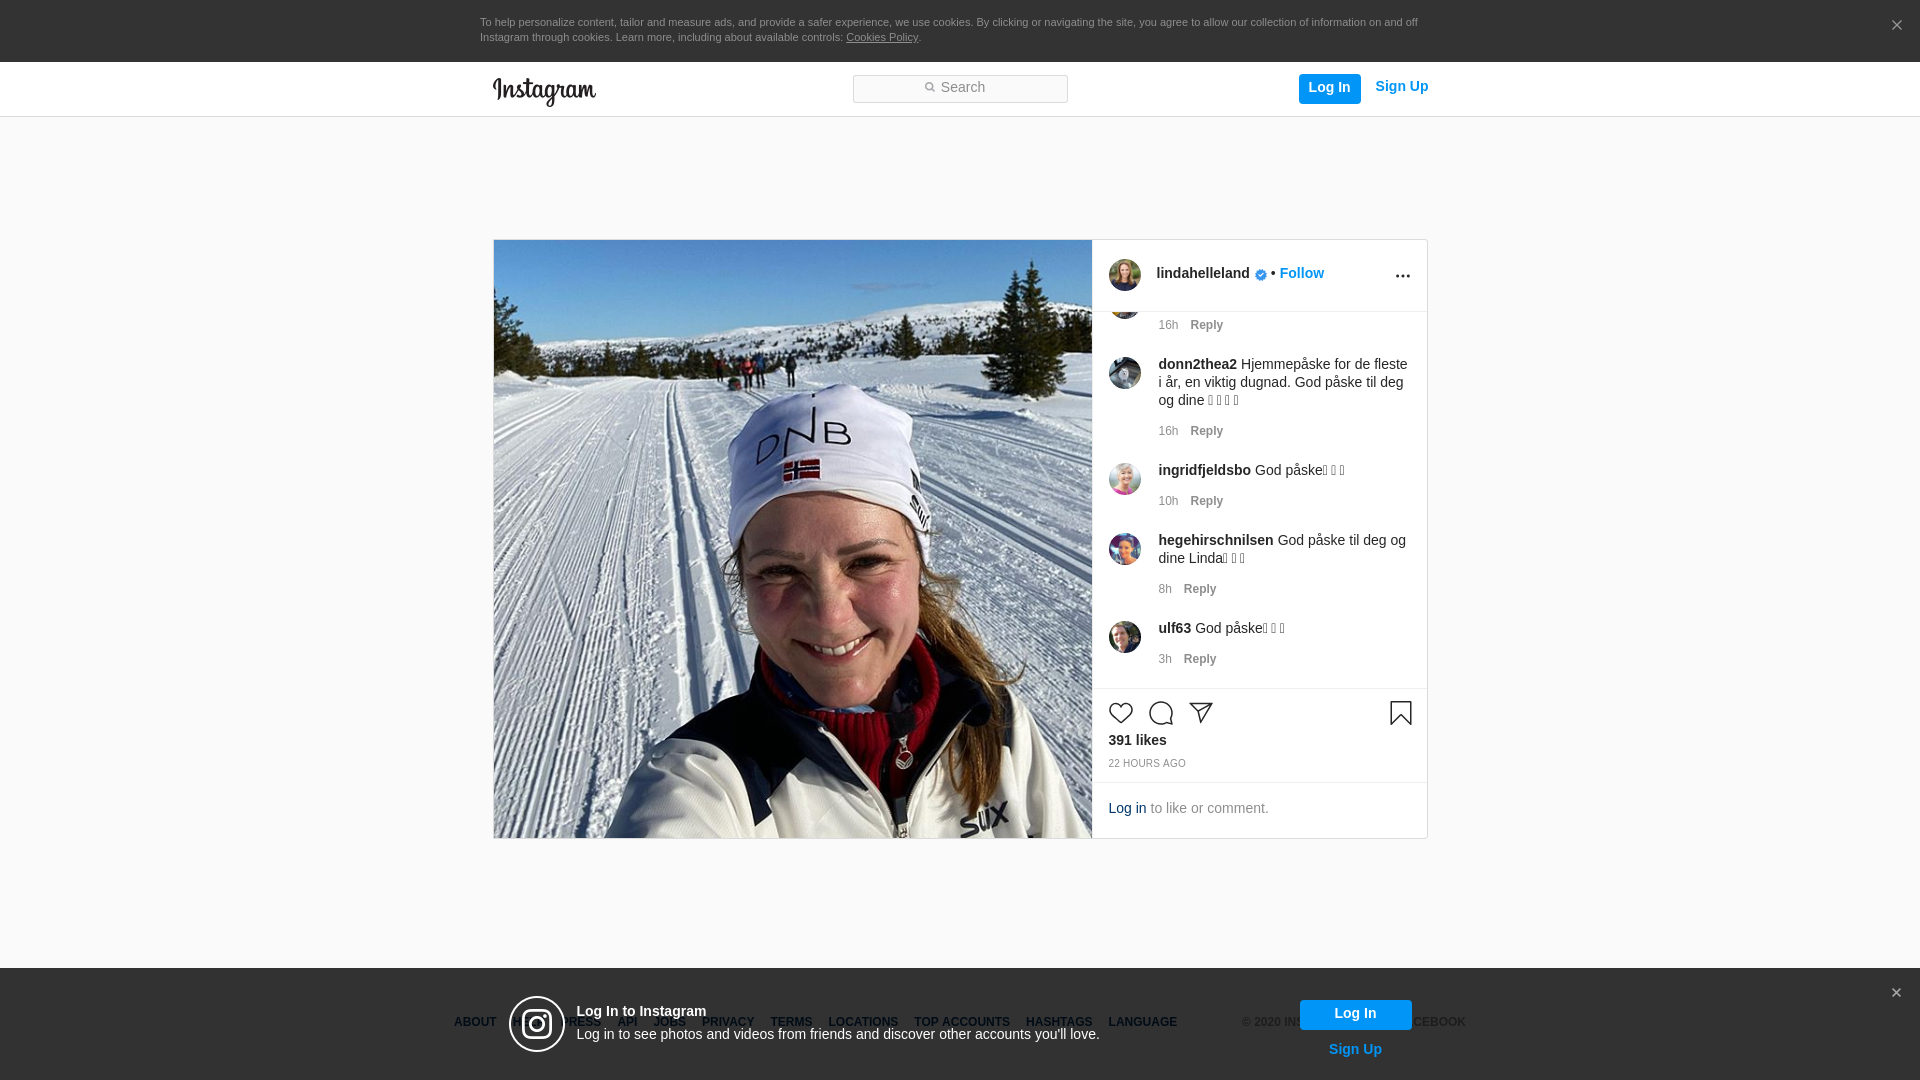The width and height of the screenshot is (1920, 1080).
Task: Open donn2thea2's avatar picture
Action: tap(1124, 373)
